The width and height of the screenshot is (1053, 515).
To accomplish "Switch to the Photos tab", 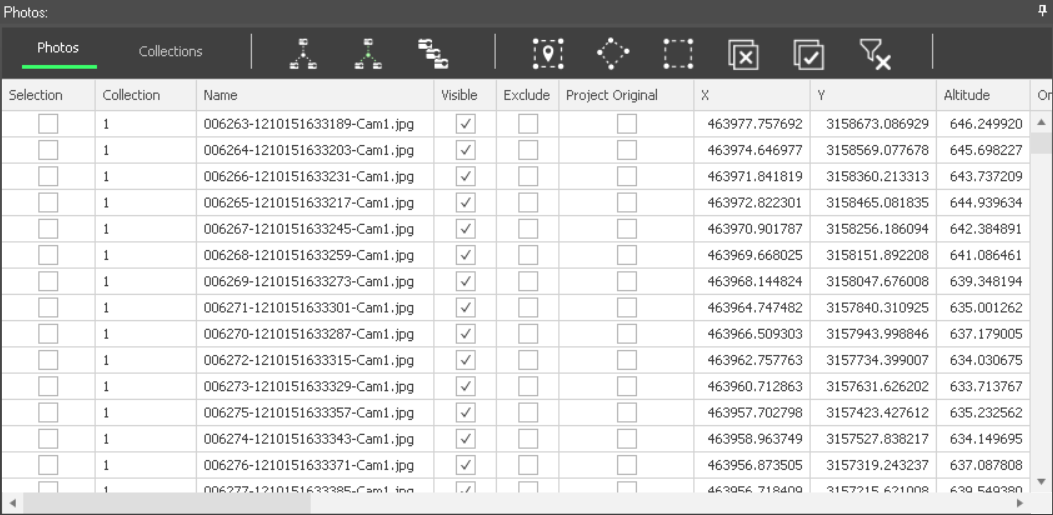I will pos(58,48).
